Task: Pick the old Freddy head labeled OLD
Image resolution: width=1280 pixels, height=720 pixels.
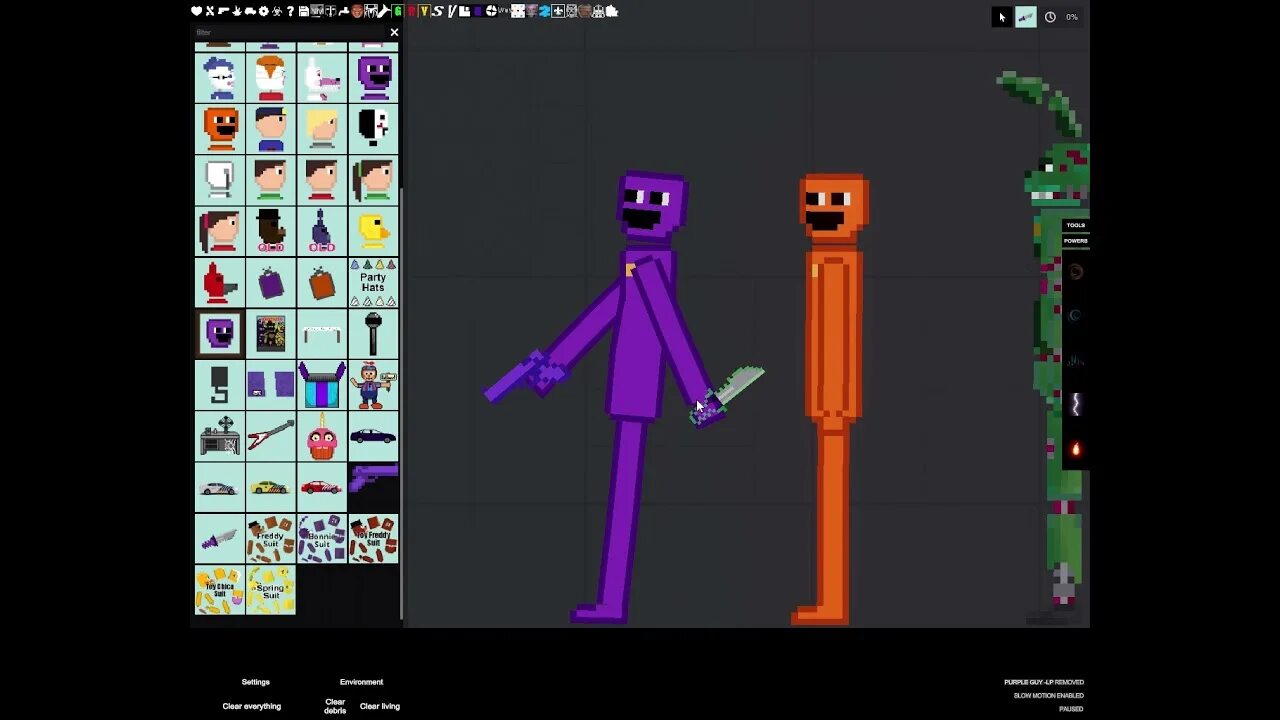Action: tap(271, 230)
